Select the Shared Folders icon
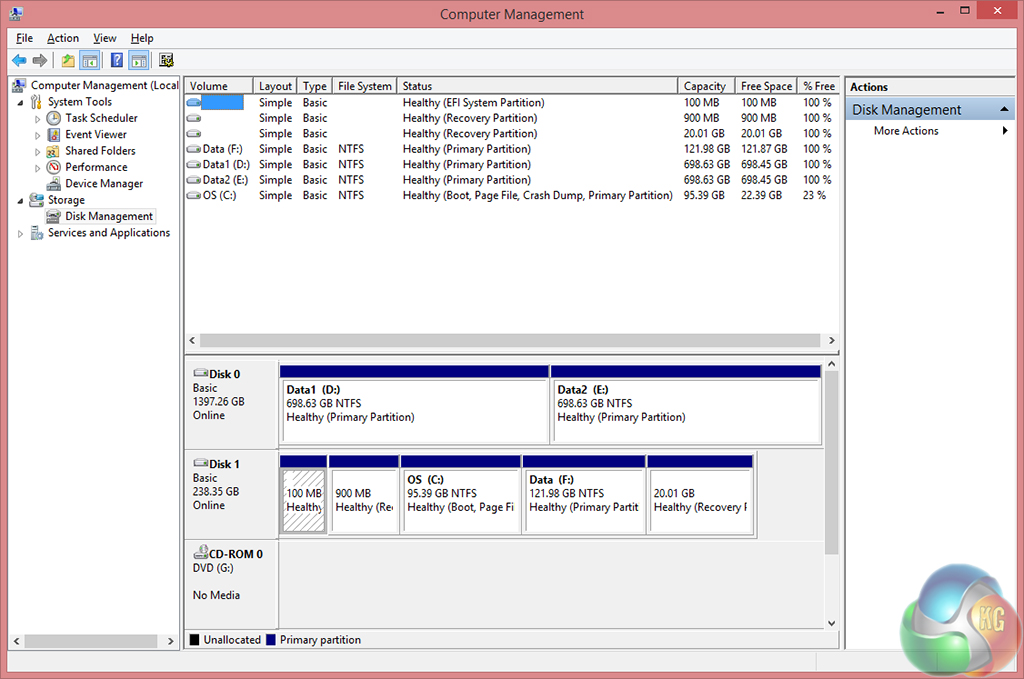 54,151
